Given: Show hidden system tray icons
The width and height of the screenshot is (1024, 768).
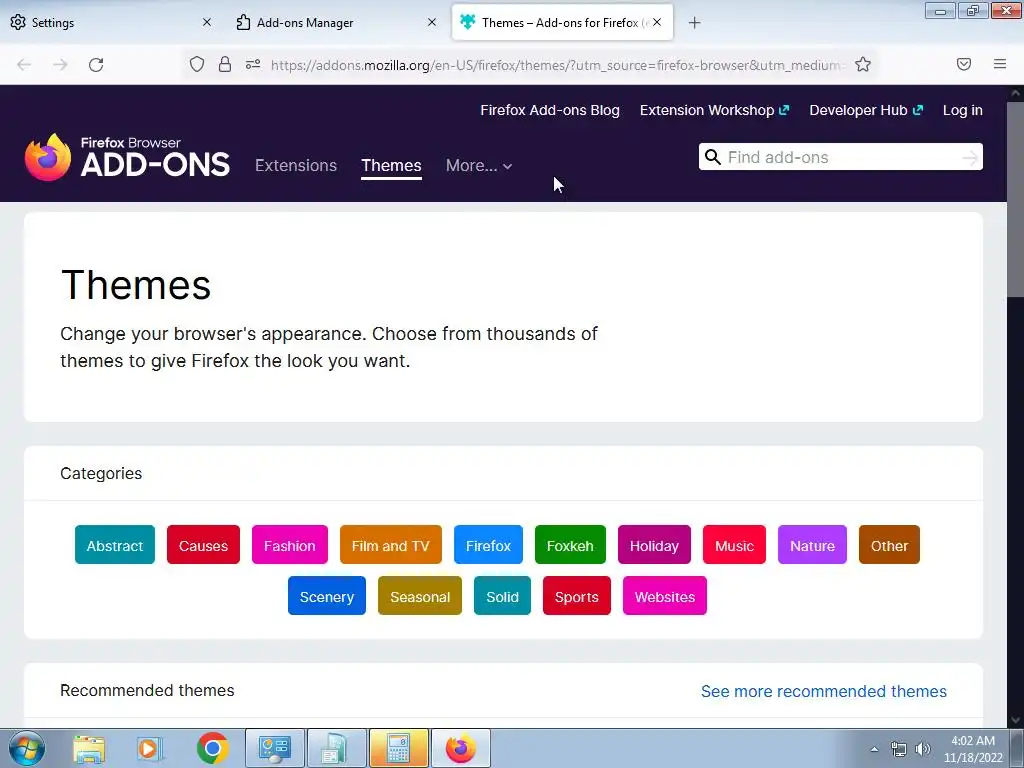Looking at the screenshot, I should (874, 749).
